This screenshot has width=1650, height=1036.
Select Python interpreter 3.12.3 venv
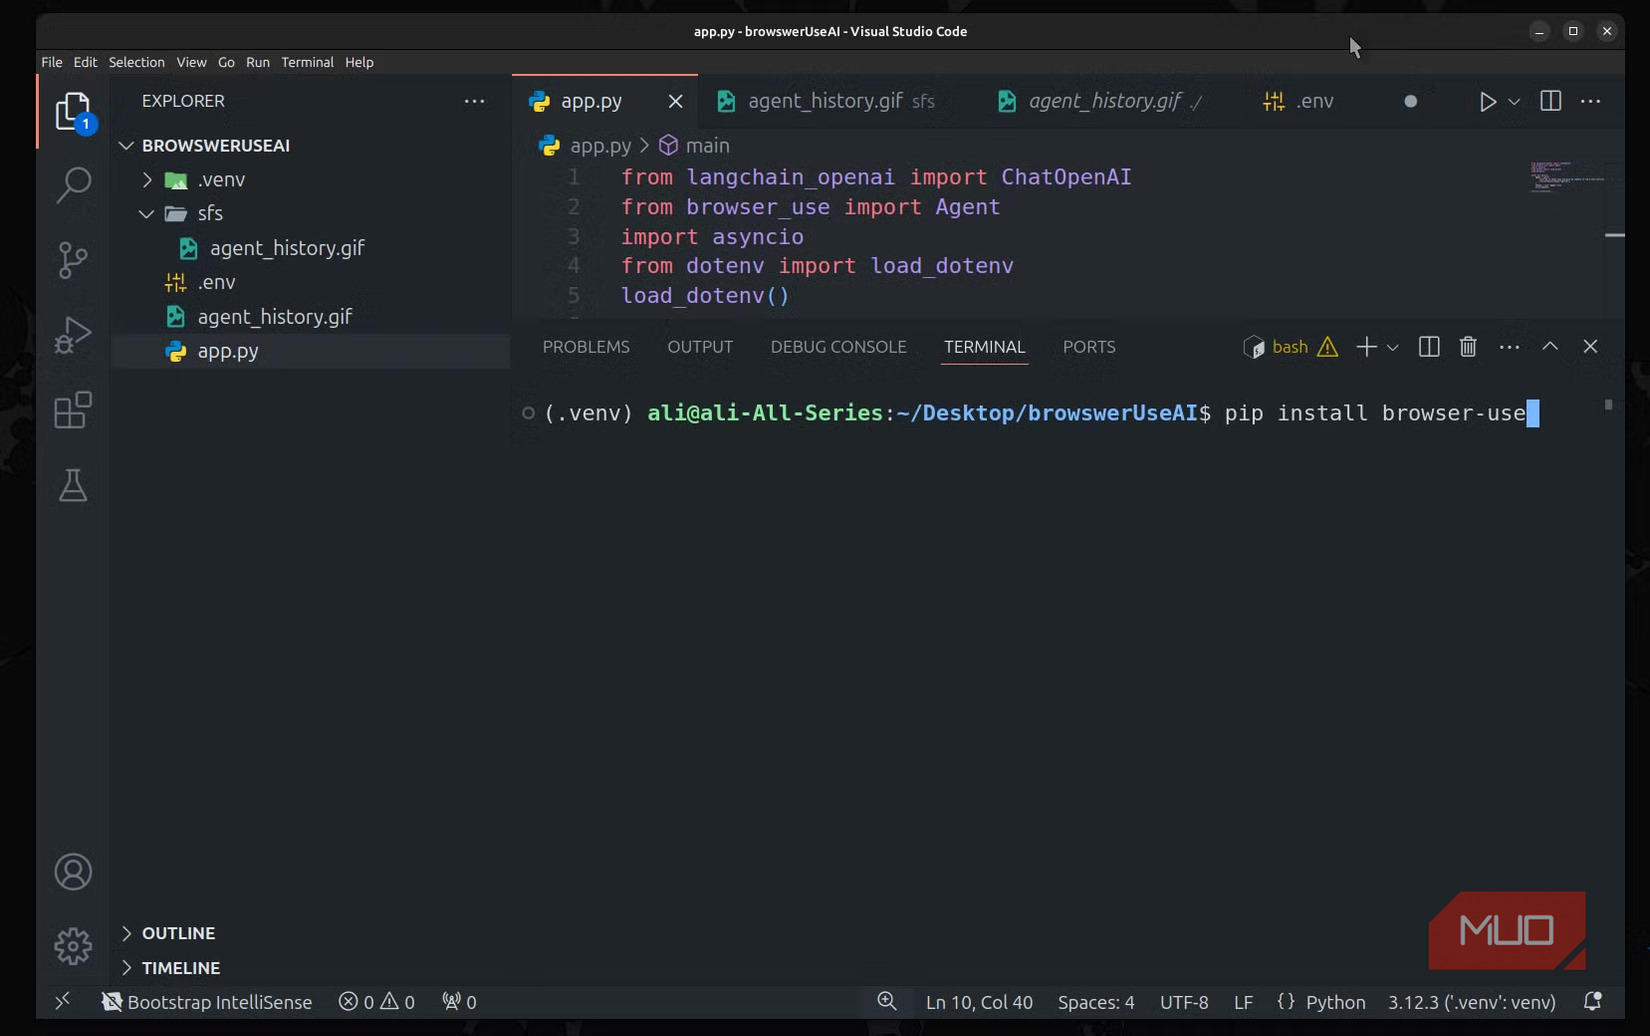tap(1471, 1002)
